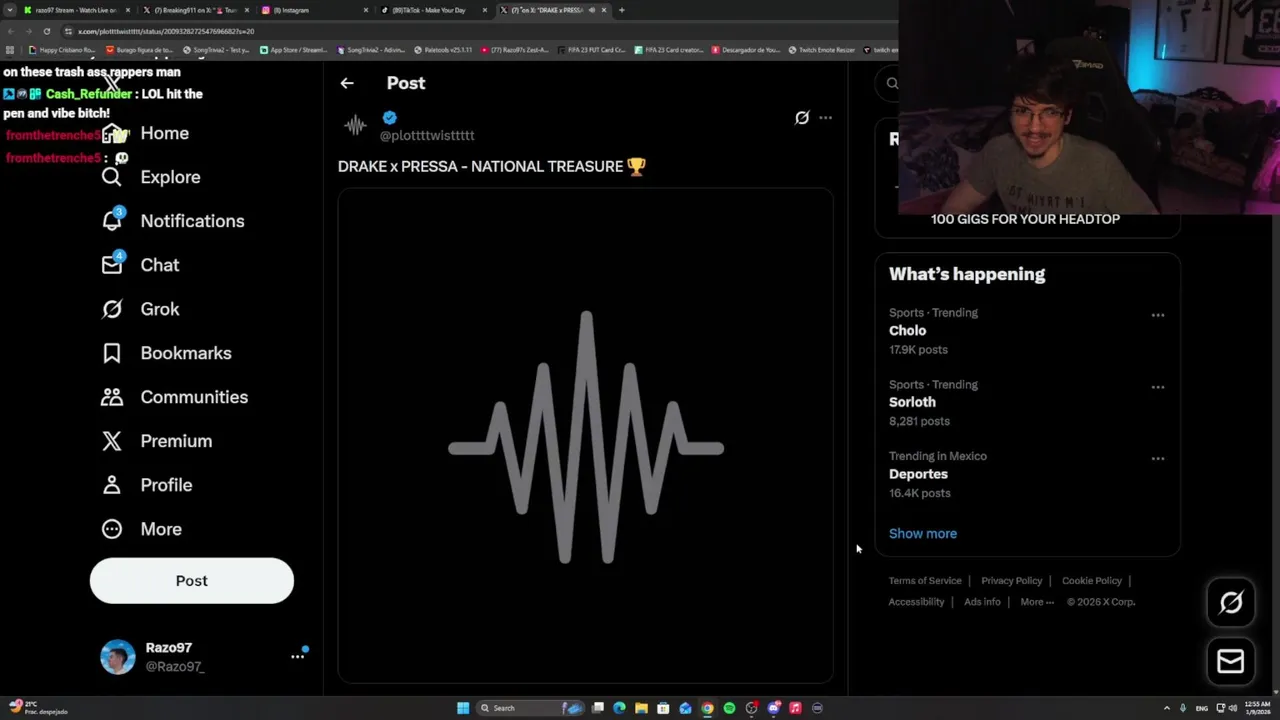
Task: Open Accessibility footer link
Action: [x=916, y=602]
